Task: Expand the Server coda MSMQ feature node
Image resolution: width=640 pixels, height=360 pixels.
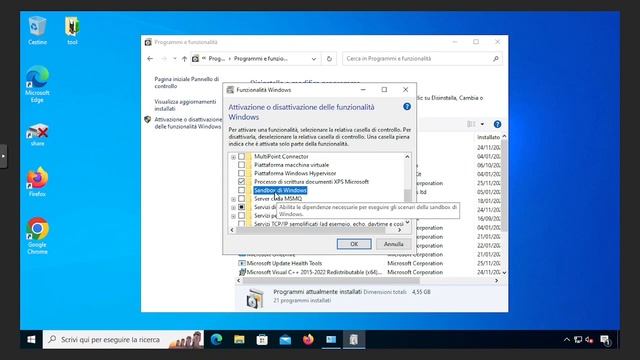Action: click(x=233, y=199)
